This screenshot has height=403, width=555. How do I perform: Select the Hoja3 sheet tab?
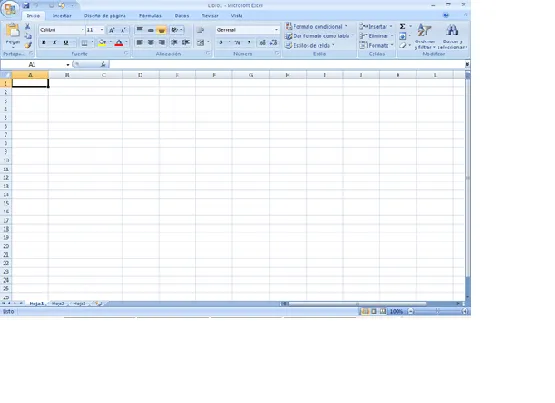80,304
